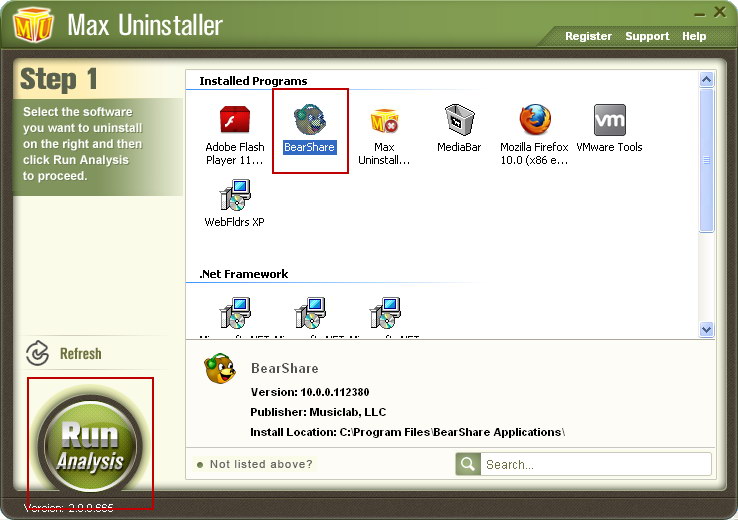Select the BearShare program icon

click(309, 120)
